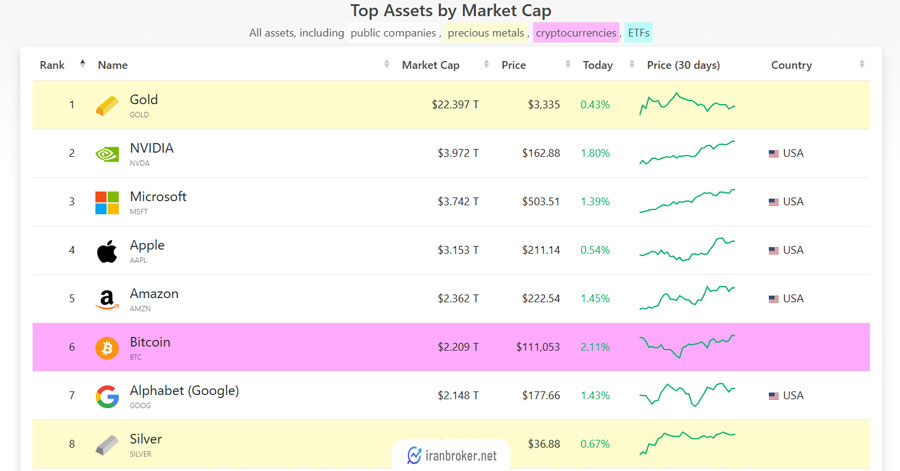Image resolution: width=900 pixels, height=471 pixels.
Task: Click the USA flag in NVIDIA row
Action: click(773, 153)
